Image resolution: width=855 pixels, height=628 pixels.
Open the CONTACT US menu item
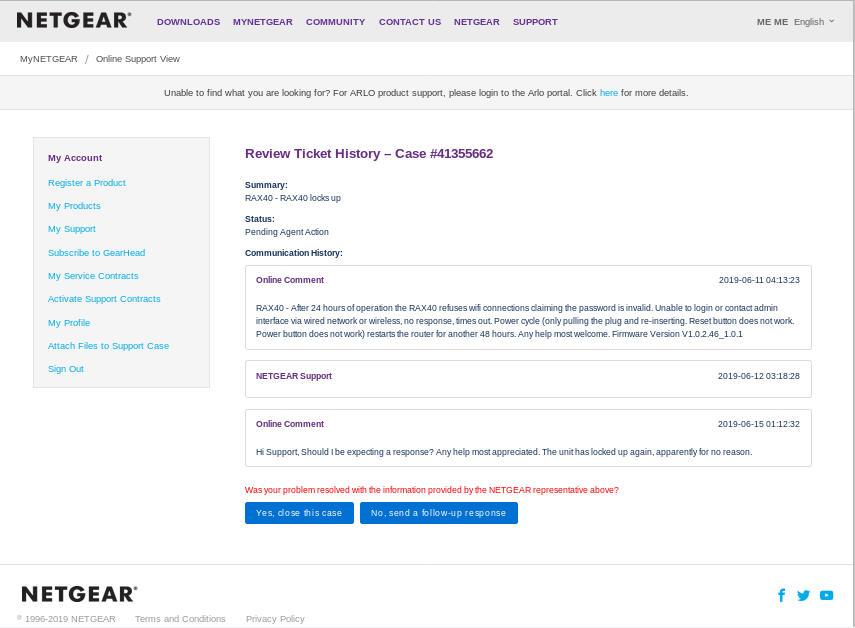(410, 22)
